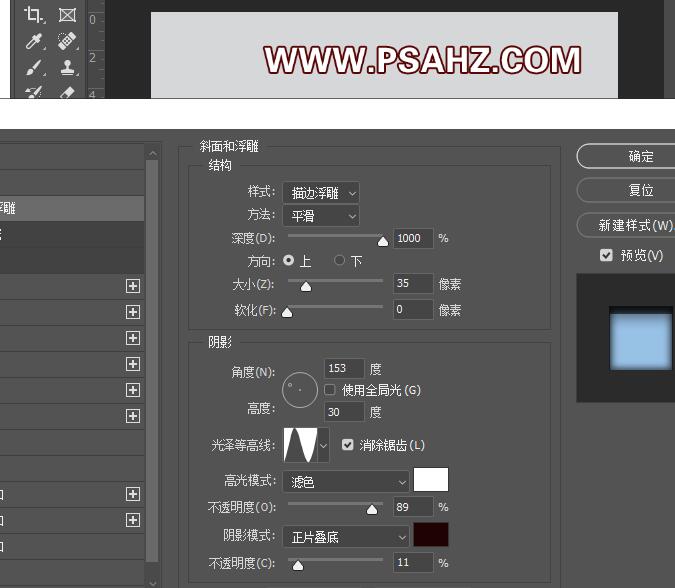Click the blue style preview thumbnail
Screen dimensions: 675x588
coord(641,340)
